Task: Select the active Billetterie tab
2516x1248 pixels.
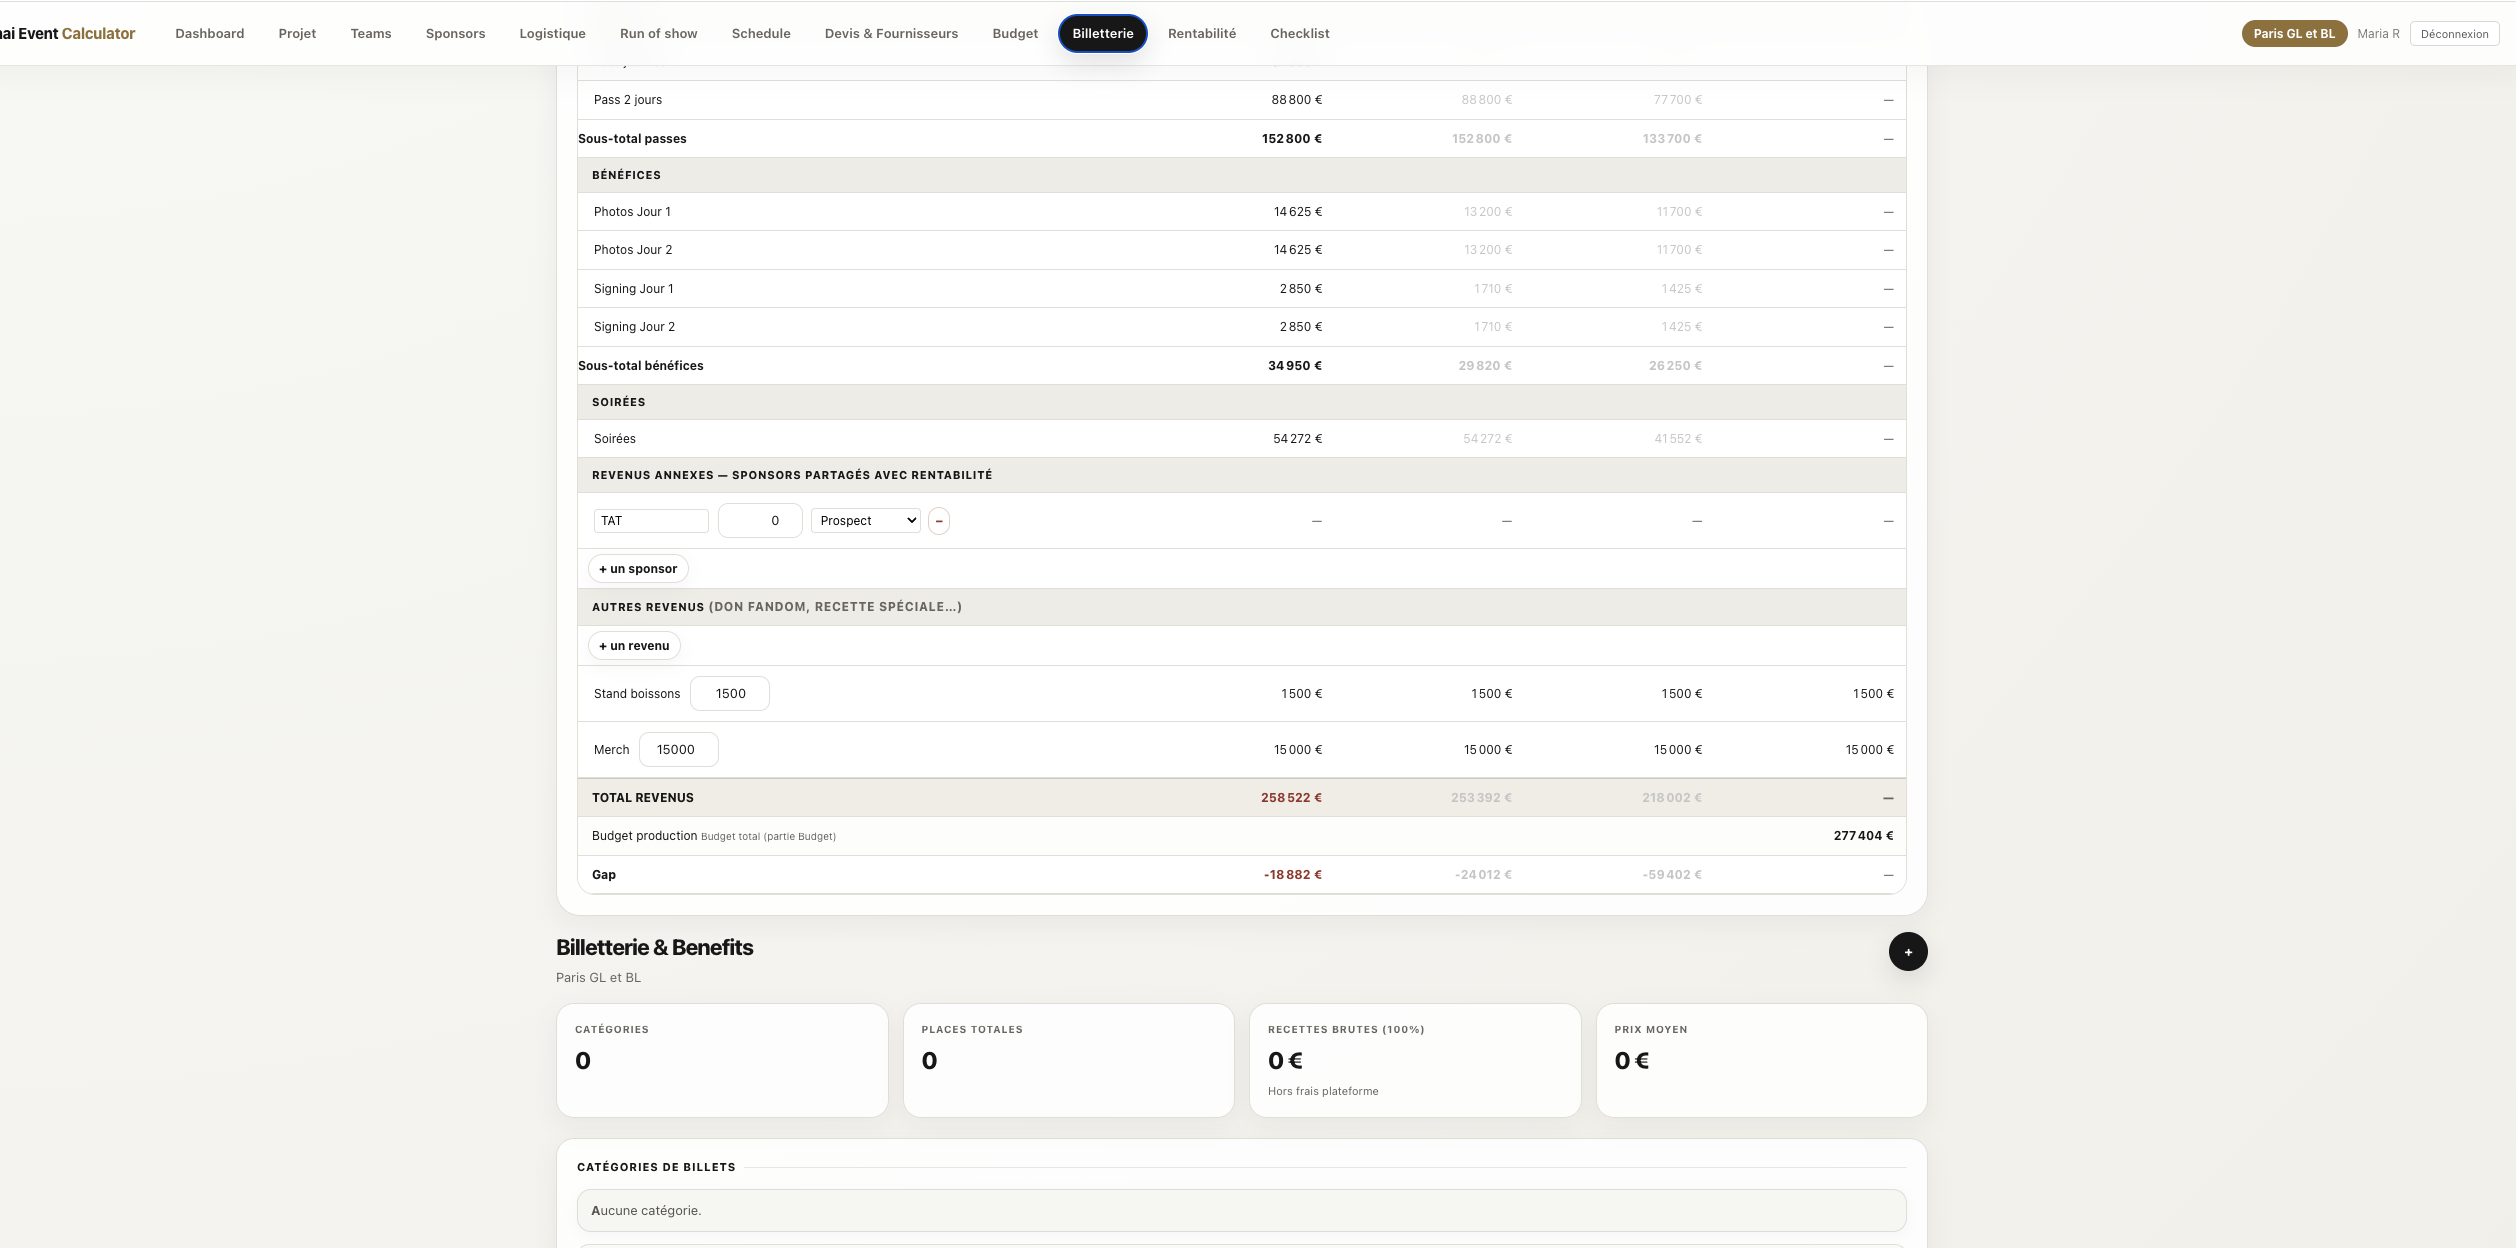Action: [x=1102, y=33]
